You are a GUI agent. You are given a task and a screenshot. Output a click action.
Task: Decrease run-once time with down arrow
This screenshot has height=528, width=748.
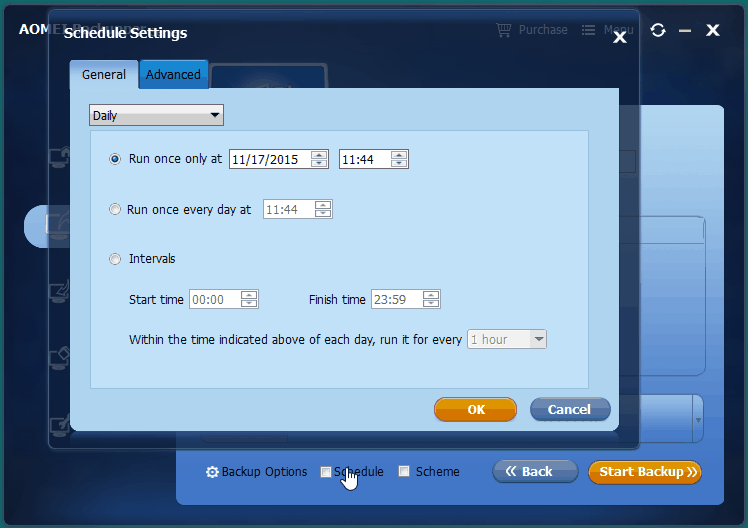(399, 164)
